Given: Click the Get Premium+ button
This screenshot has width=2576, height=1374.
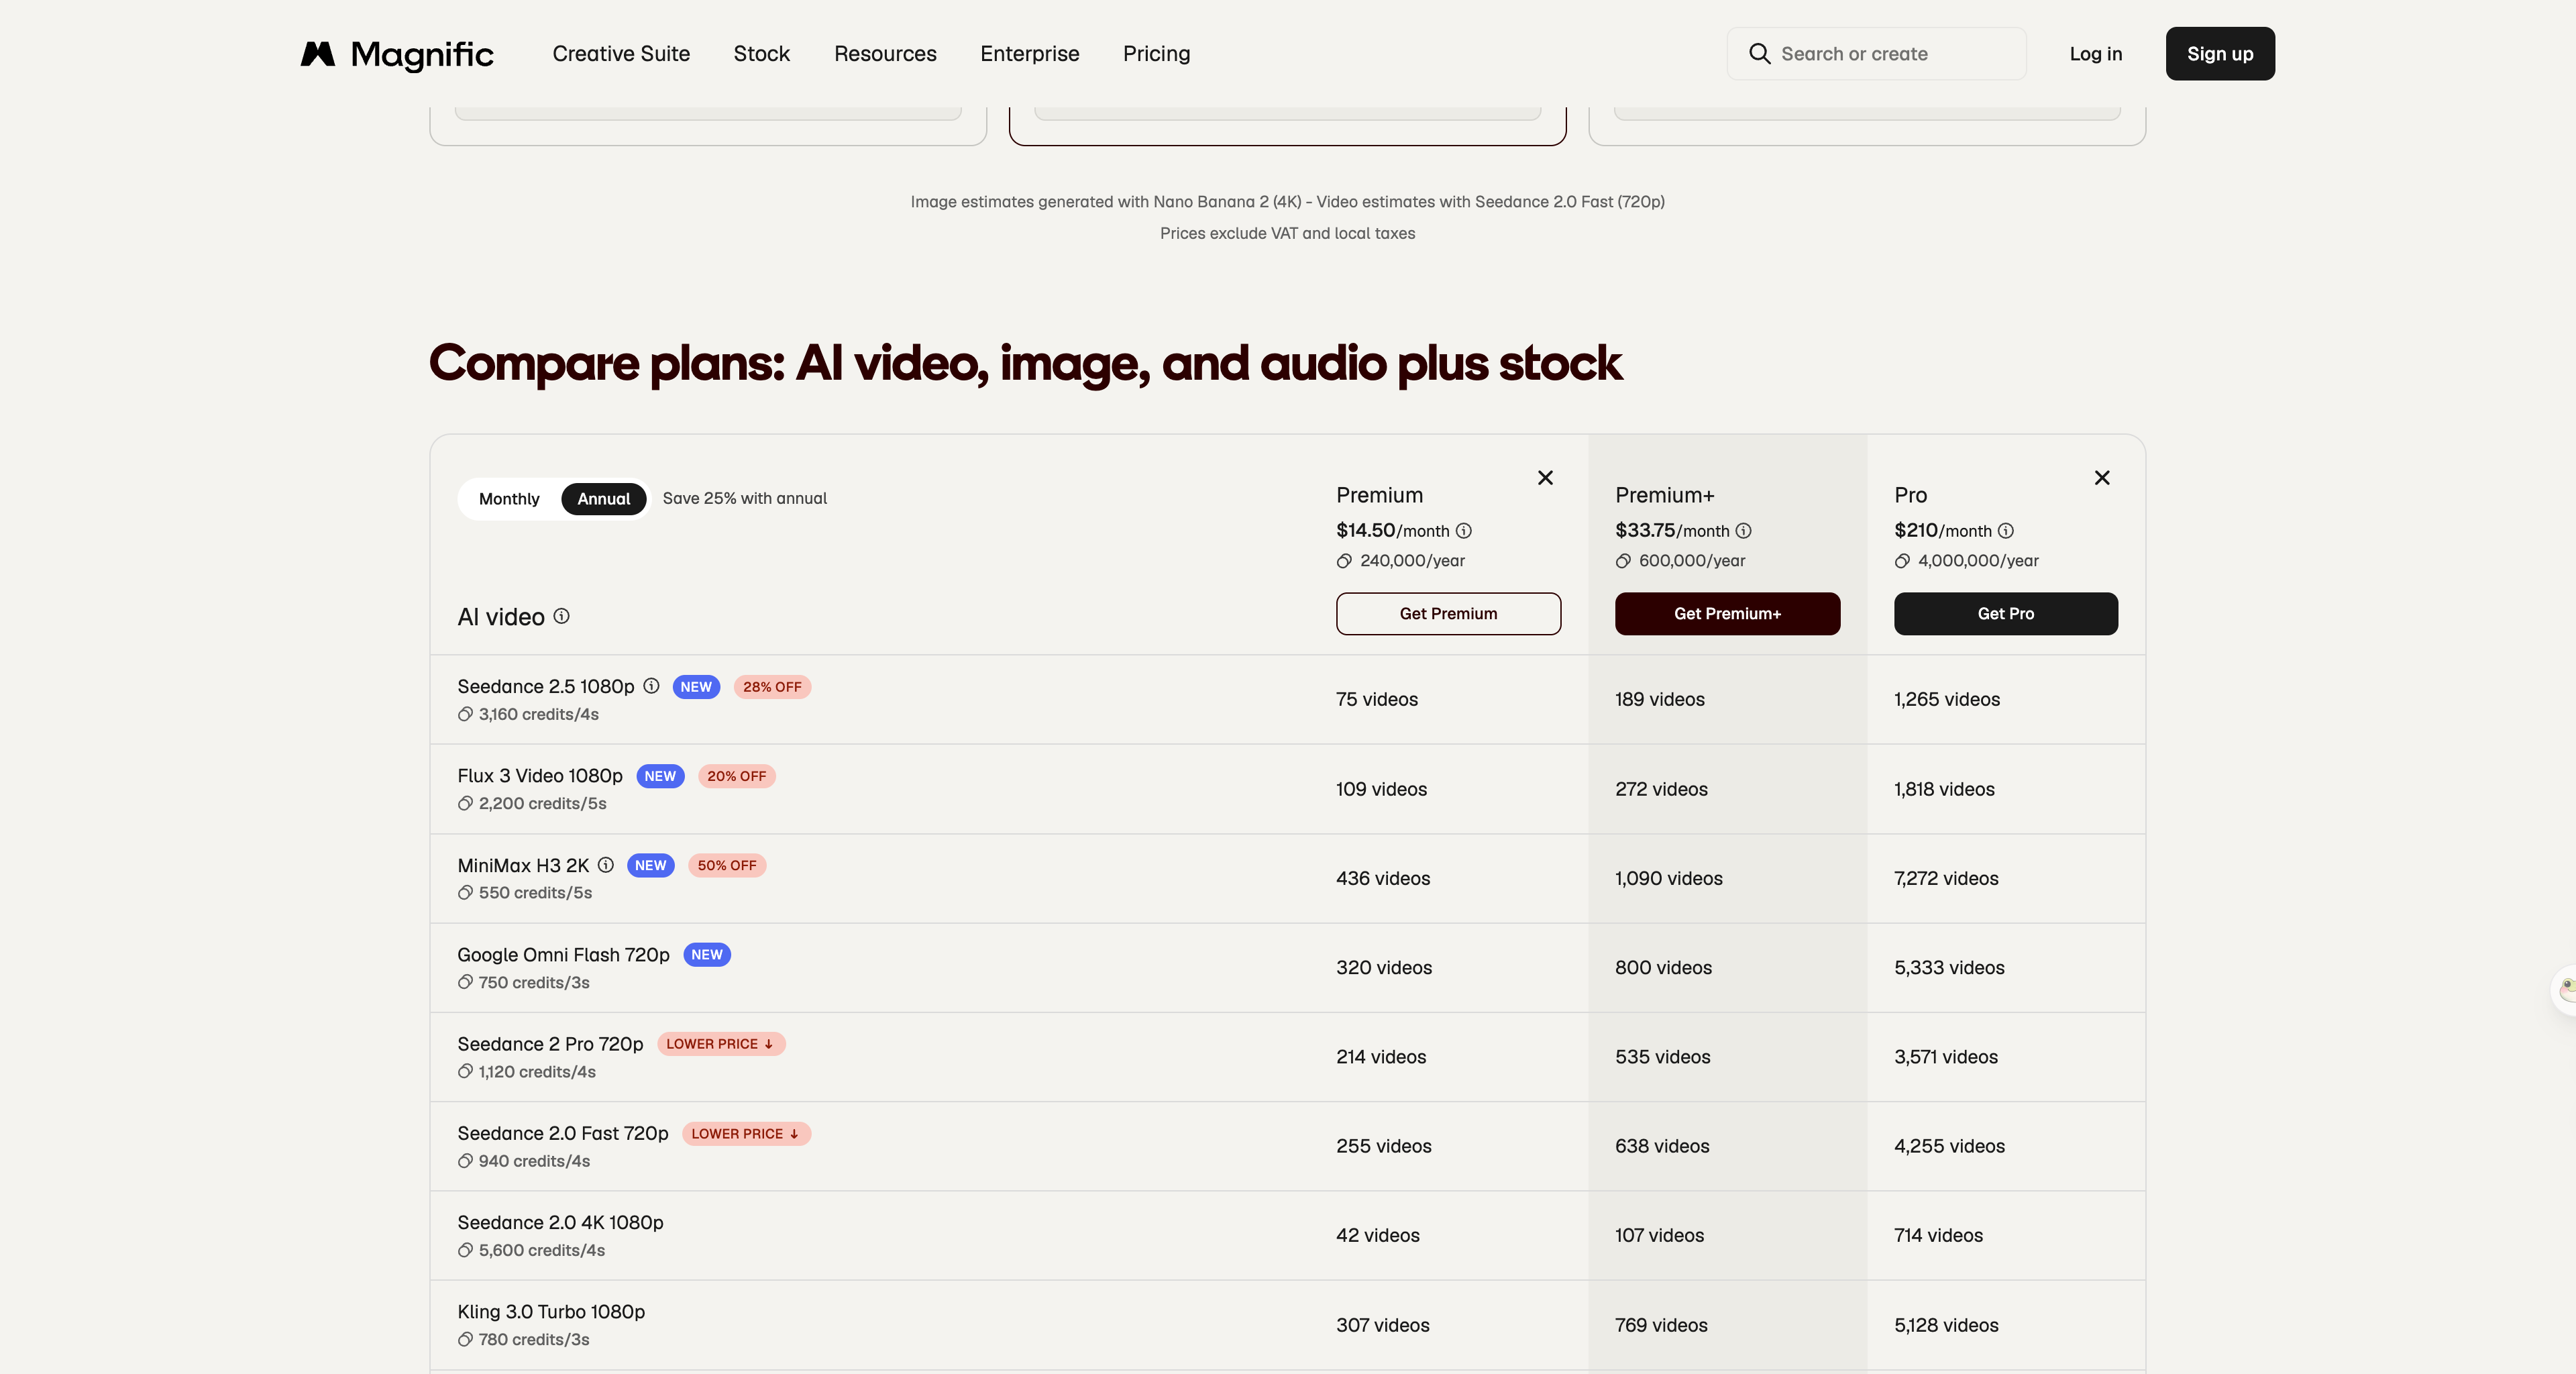Looking at the screenshot, I should click(1727, 614).
